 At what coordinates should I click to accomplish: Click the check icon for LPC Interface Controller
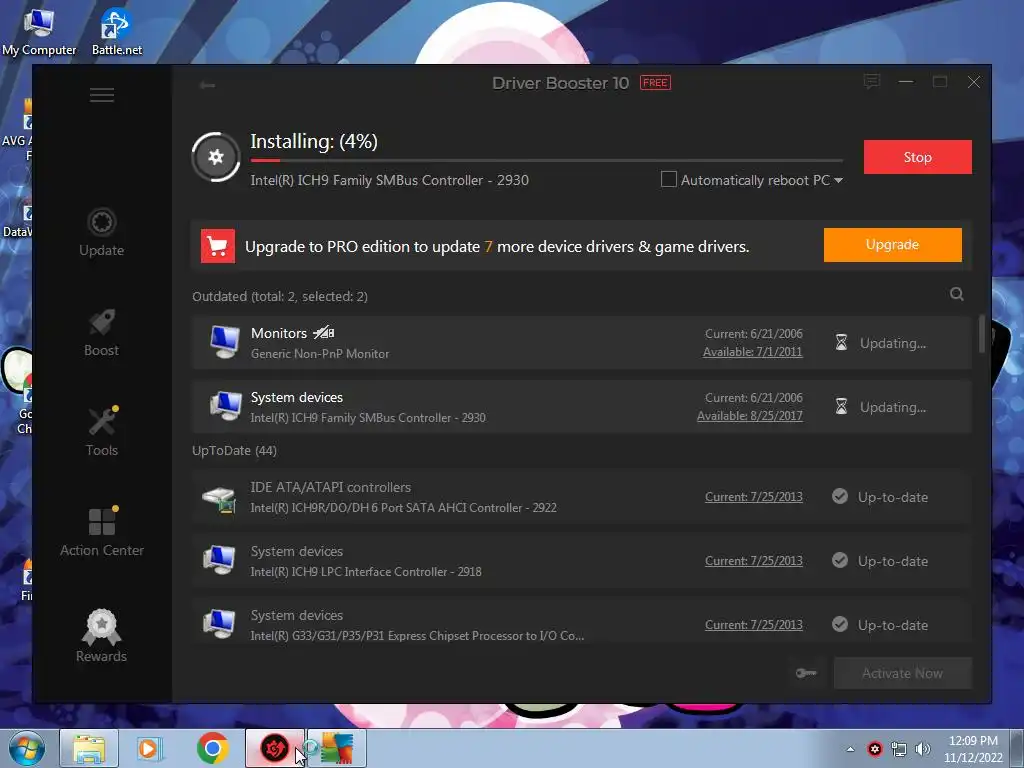(x=840, y=560)
